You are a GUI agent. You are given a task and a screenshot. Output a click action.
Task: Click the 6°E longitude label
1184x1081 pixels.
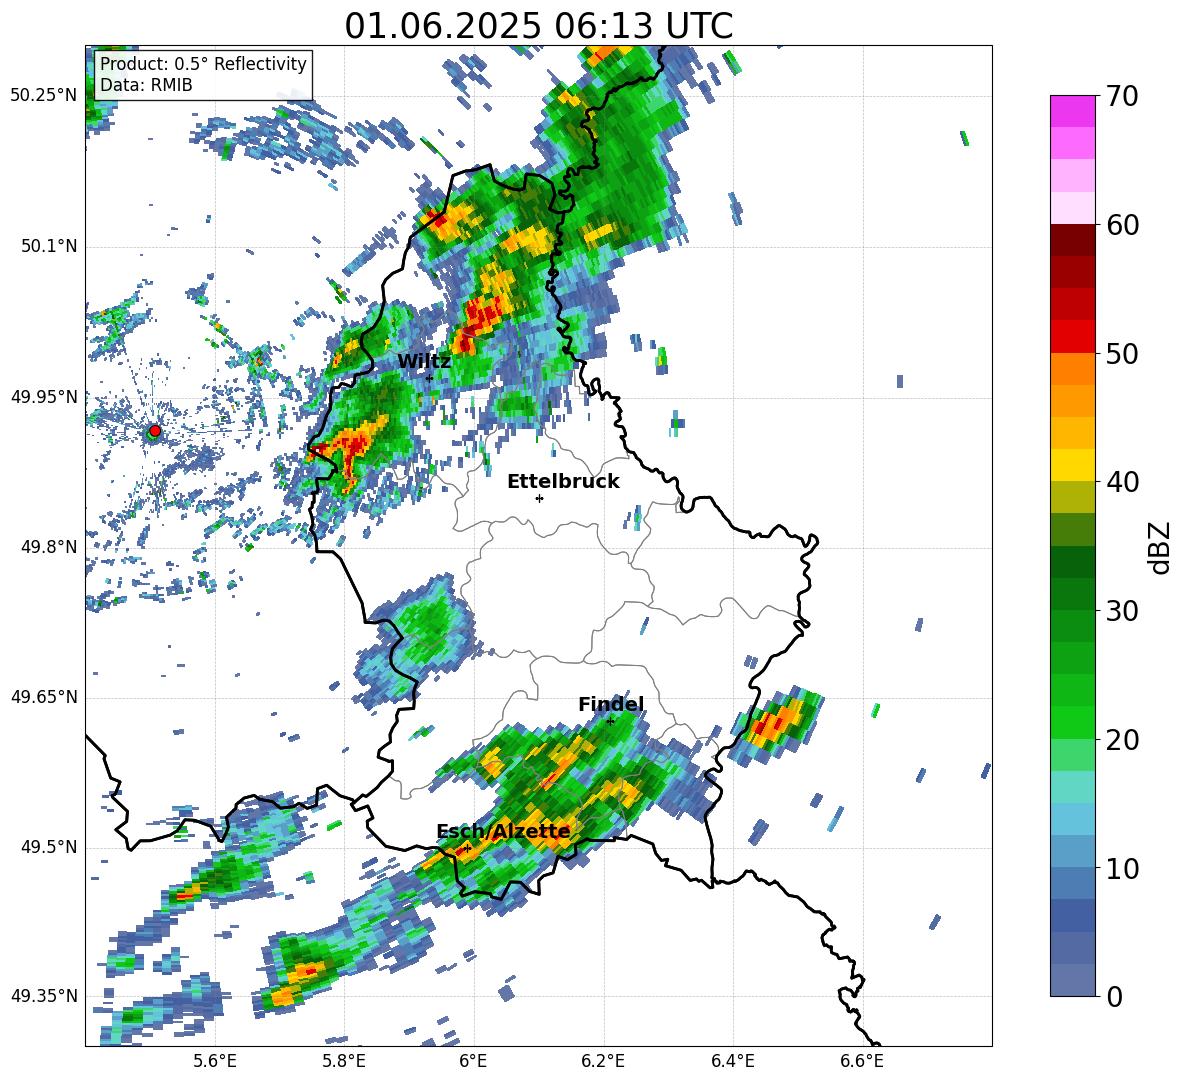[473, 1061]
